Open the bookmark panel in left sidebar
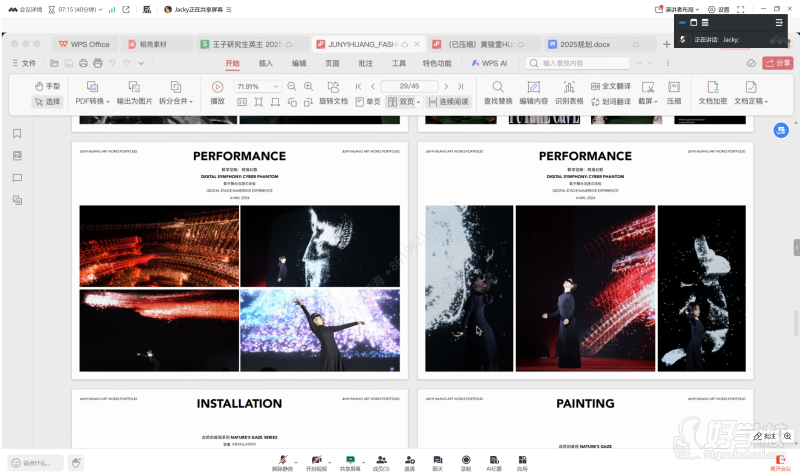 [17, 134]
